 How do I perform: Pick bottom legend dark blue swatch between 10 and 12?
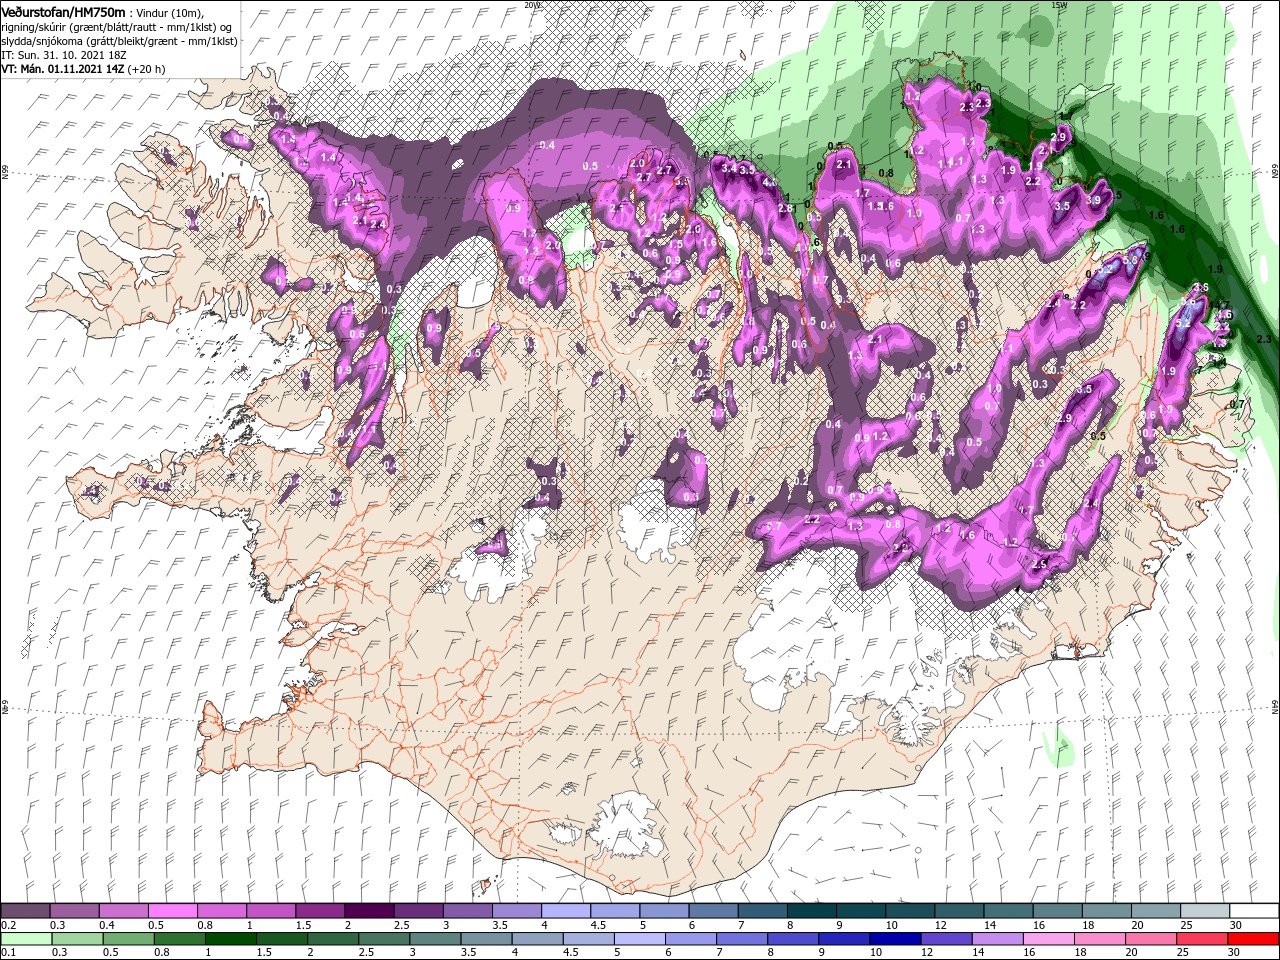pos(893,939)
